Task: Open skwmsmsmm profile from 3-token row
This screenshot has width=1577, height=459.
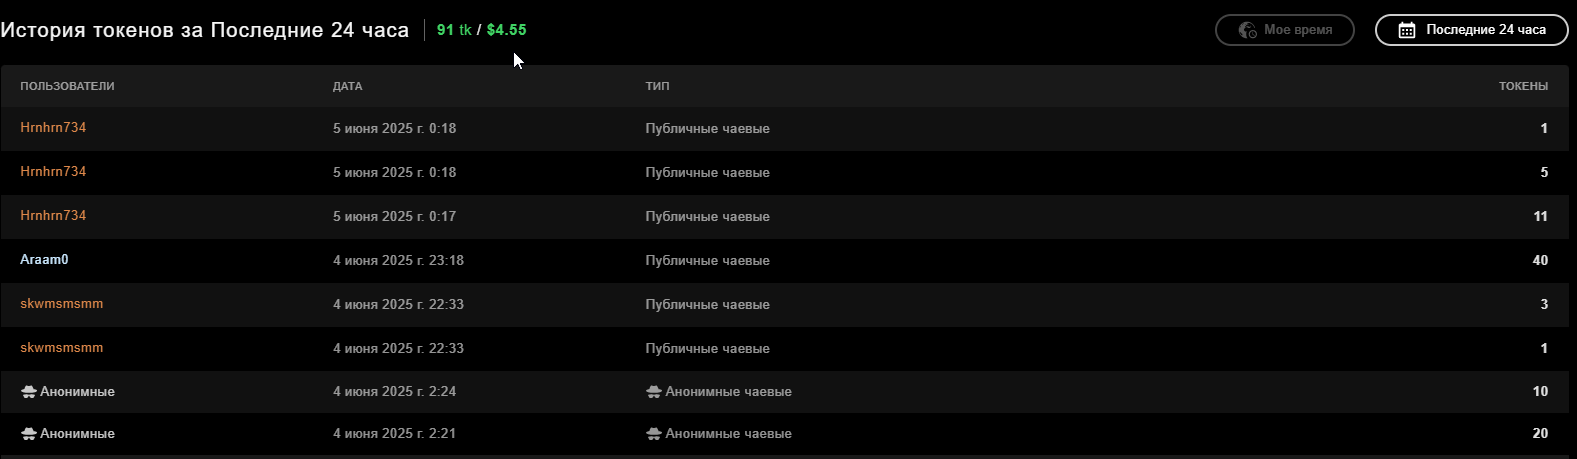Action: click(62, 304)
